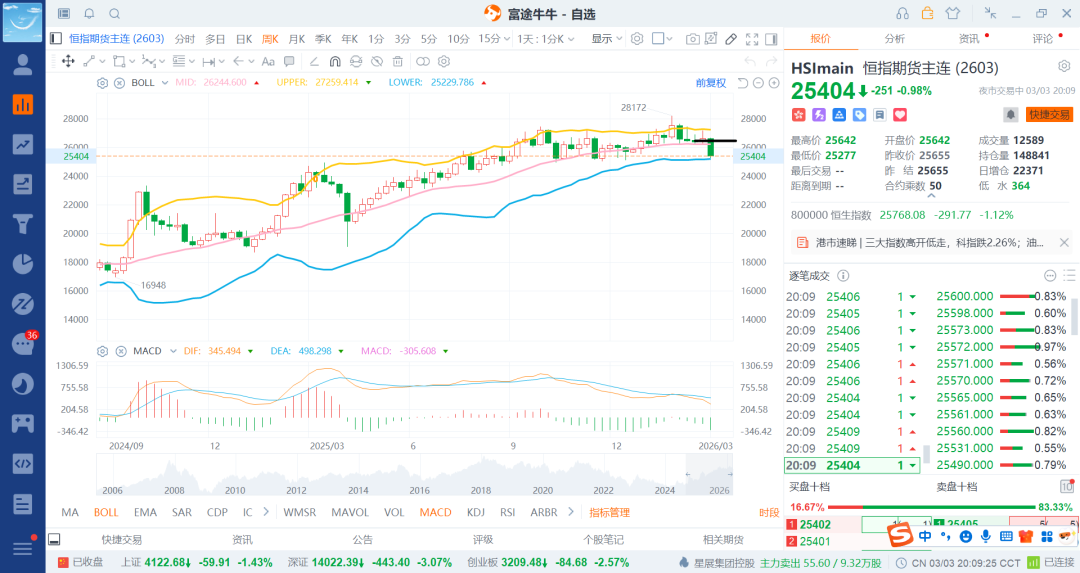Select the move crosshair drawing tool
The width and height of the screenshot is (1080, 573).
[x=68, y=61]
